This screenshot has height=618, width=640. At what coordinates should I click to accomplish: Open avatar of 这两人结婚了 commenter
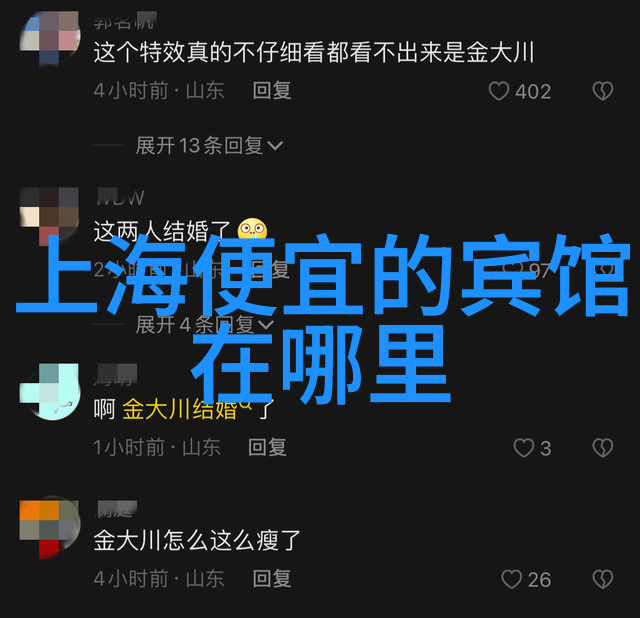[x=49, y=216]
